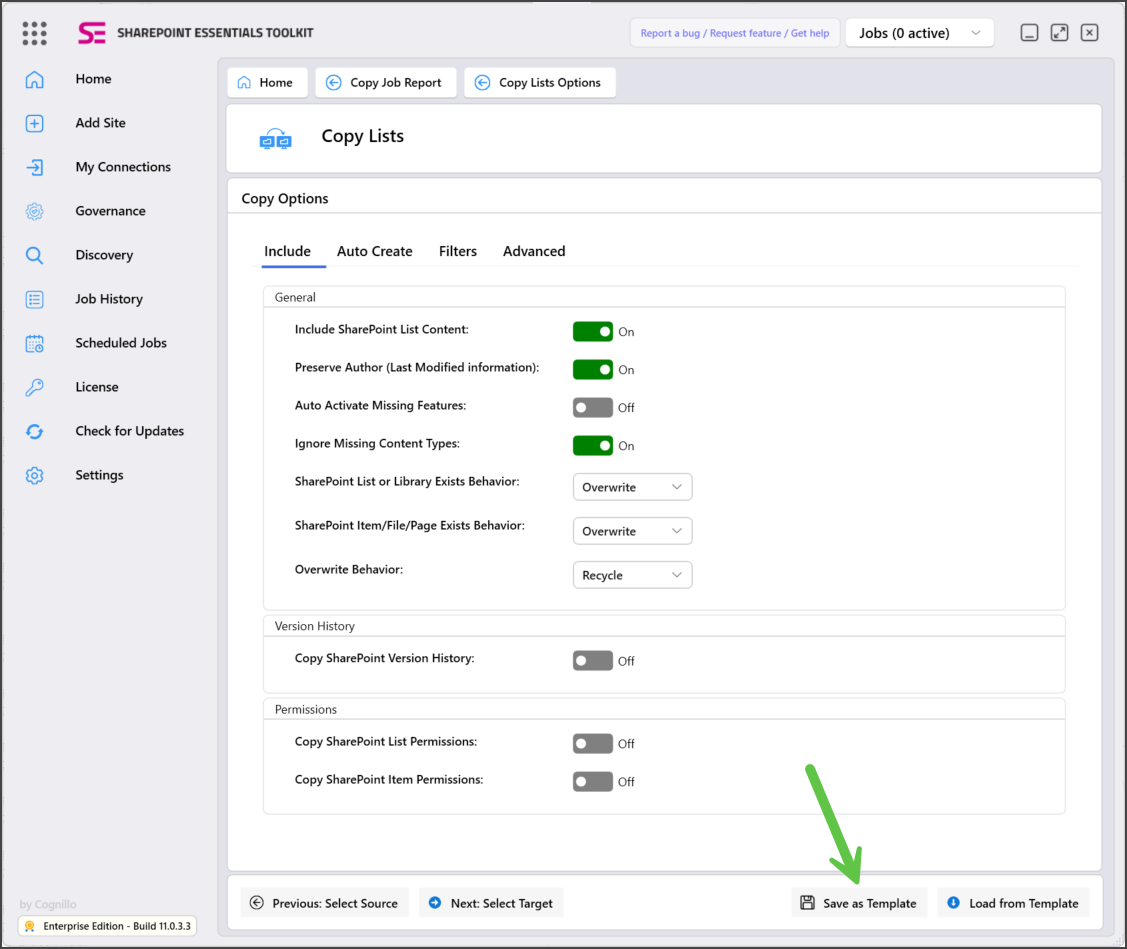Open the Jobs (0 active) dropdown
This screenshot has width=1127, height=949.
919,33
